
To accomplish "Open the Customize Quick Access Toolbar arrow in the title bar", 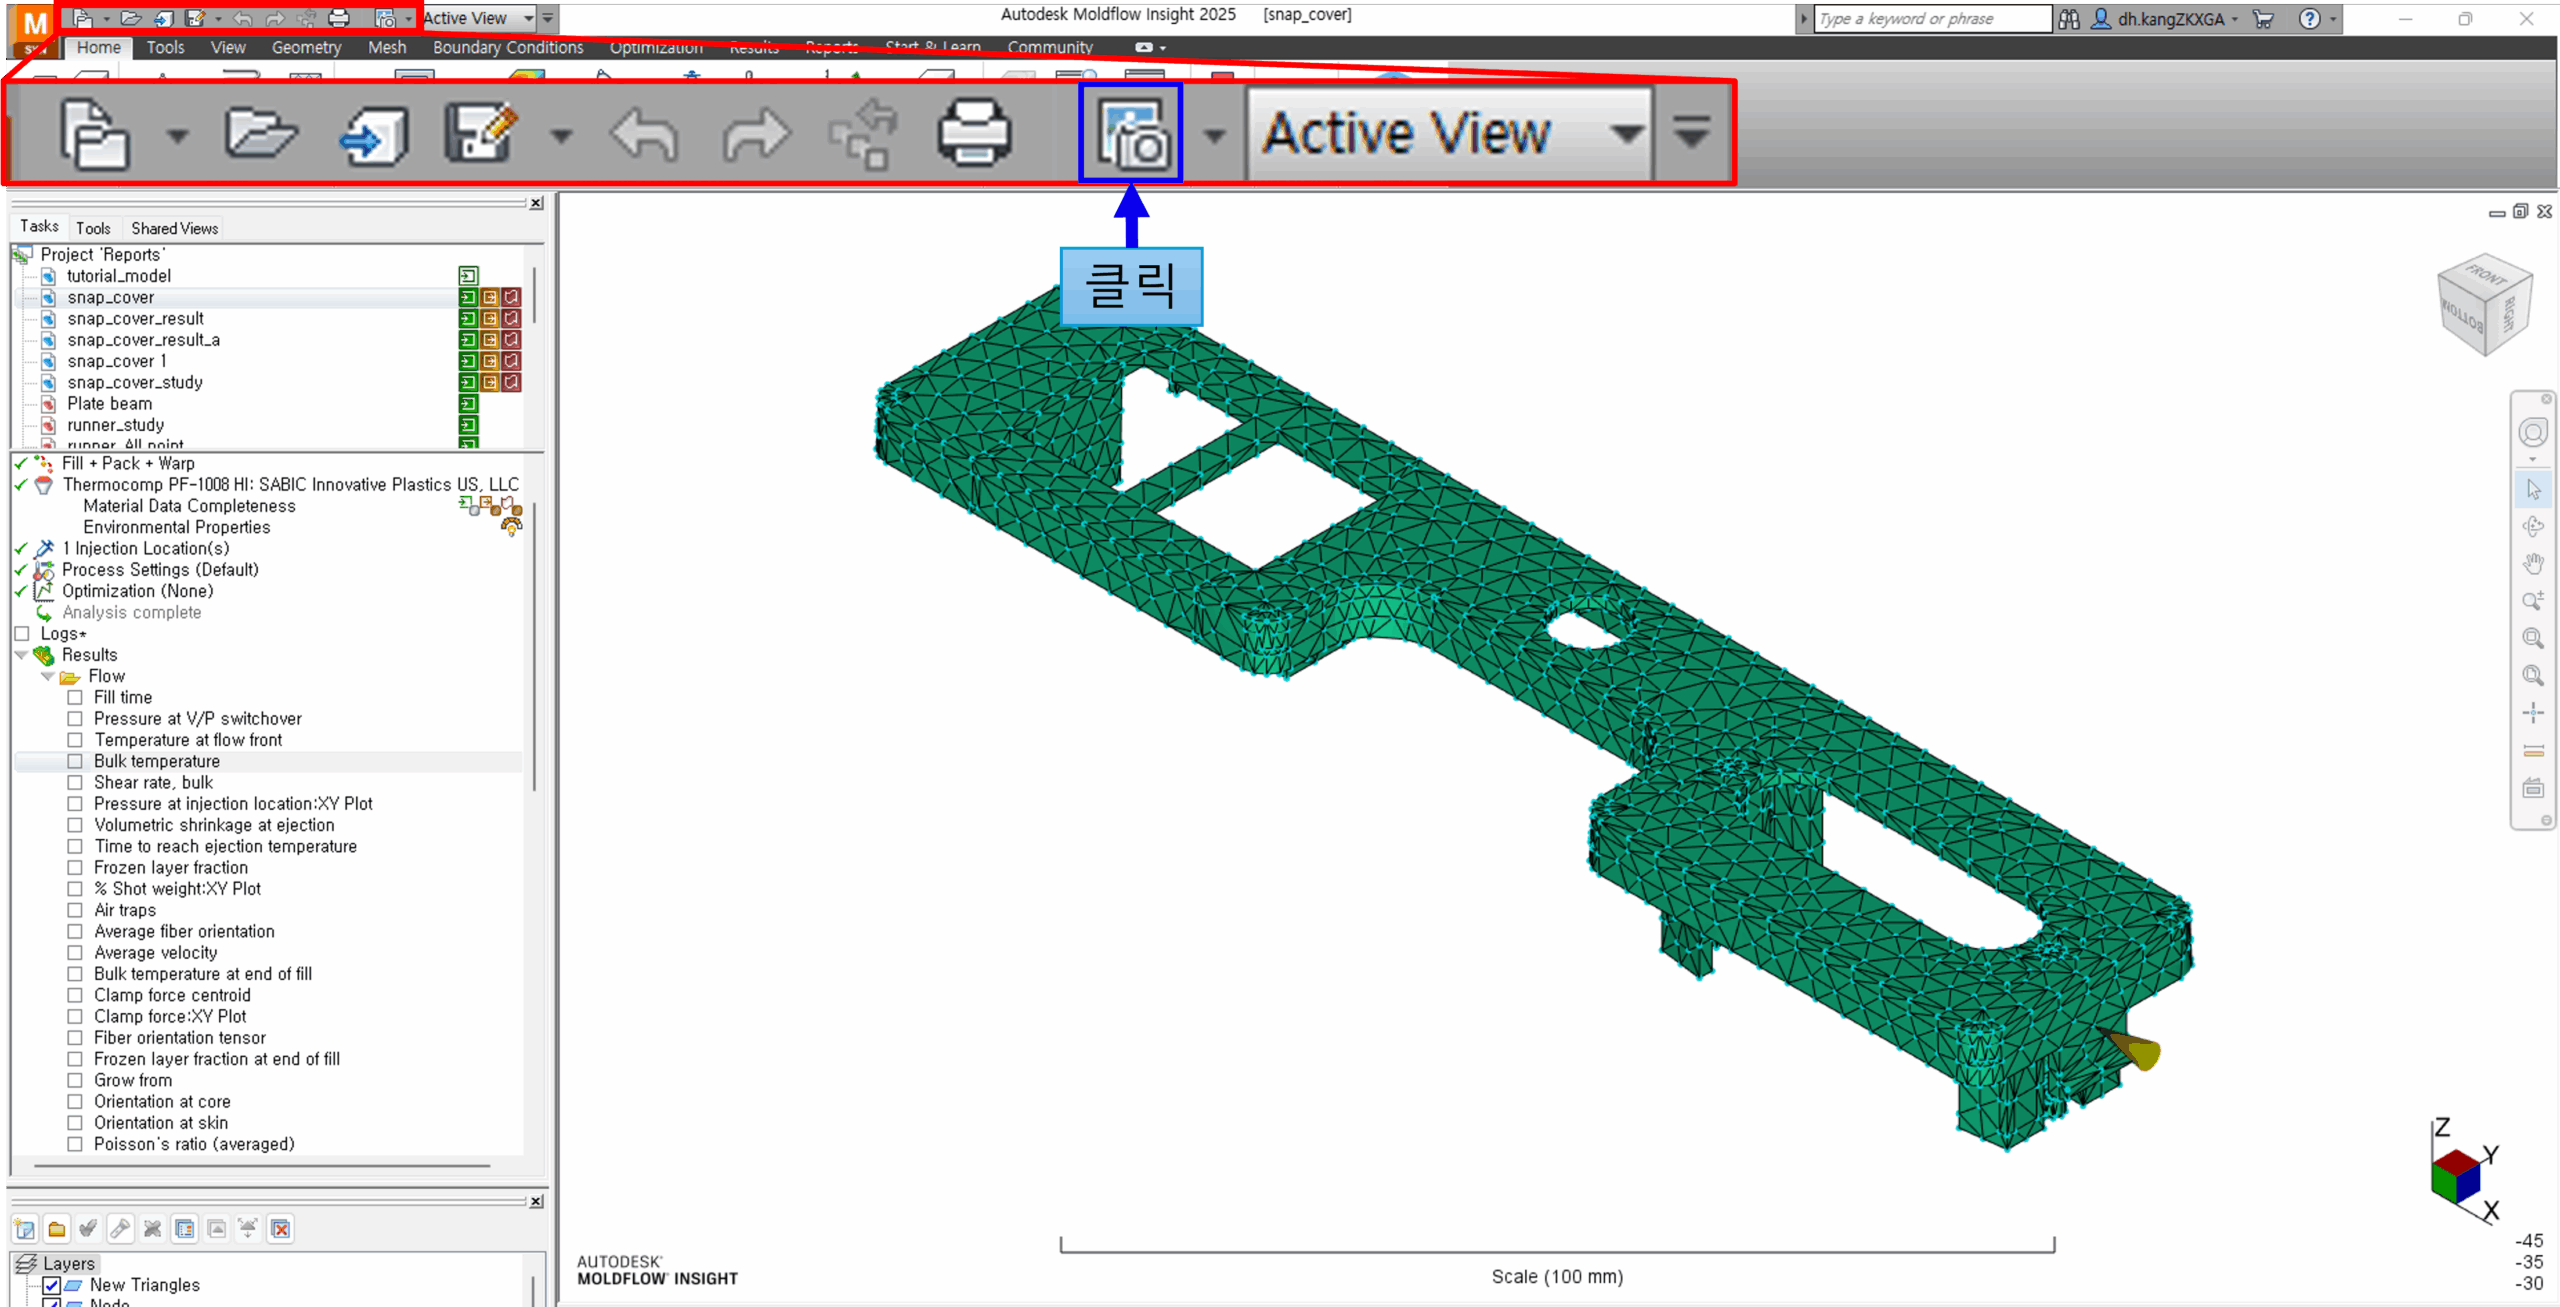I will click(548, 18).
